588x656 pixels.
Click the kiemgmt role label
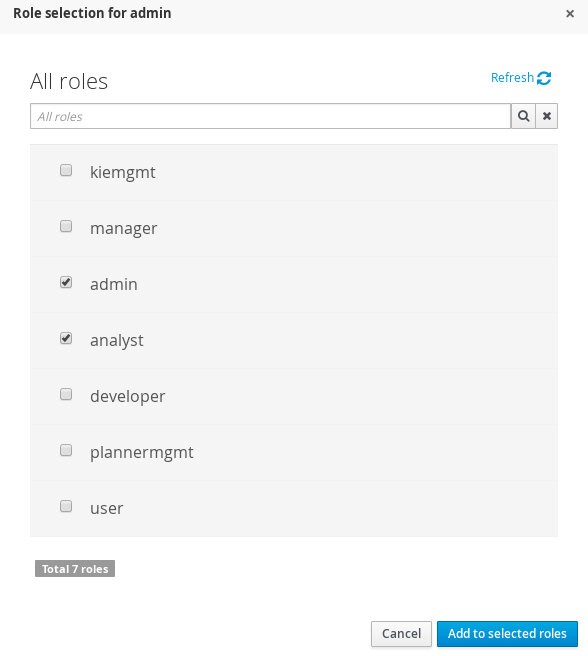click(x=123, y=172)
